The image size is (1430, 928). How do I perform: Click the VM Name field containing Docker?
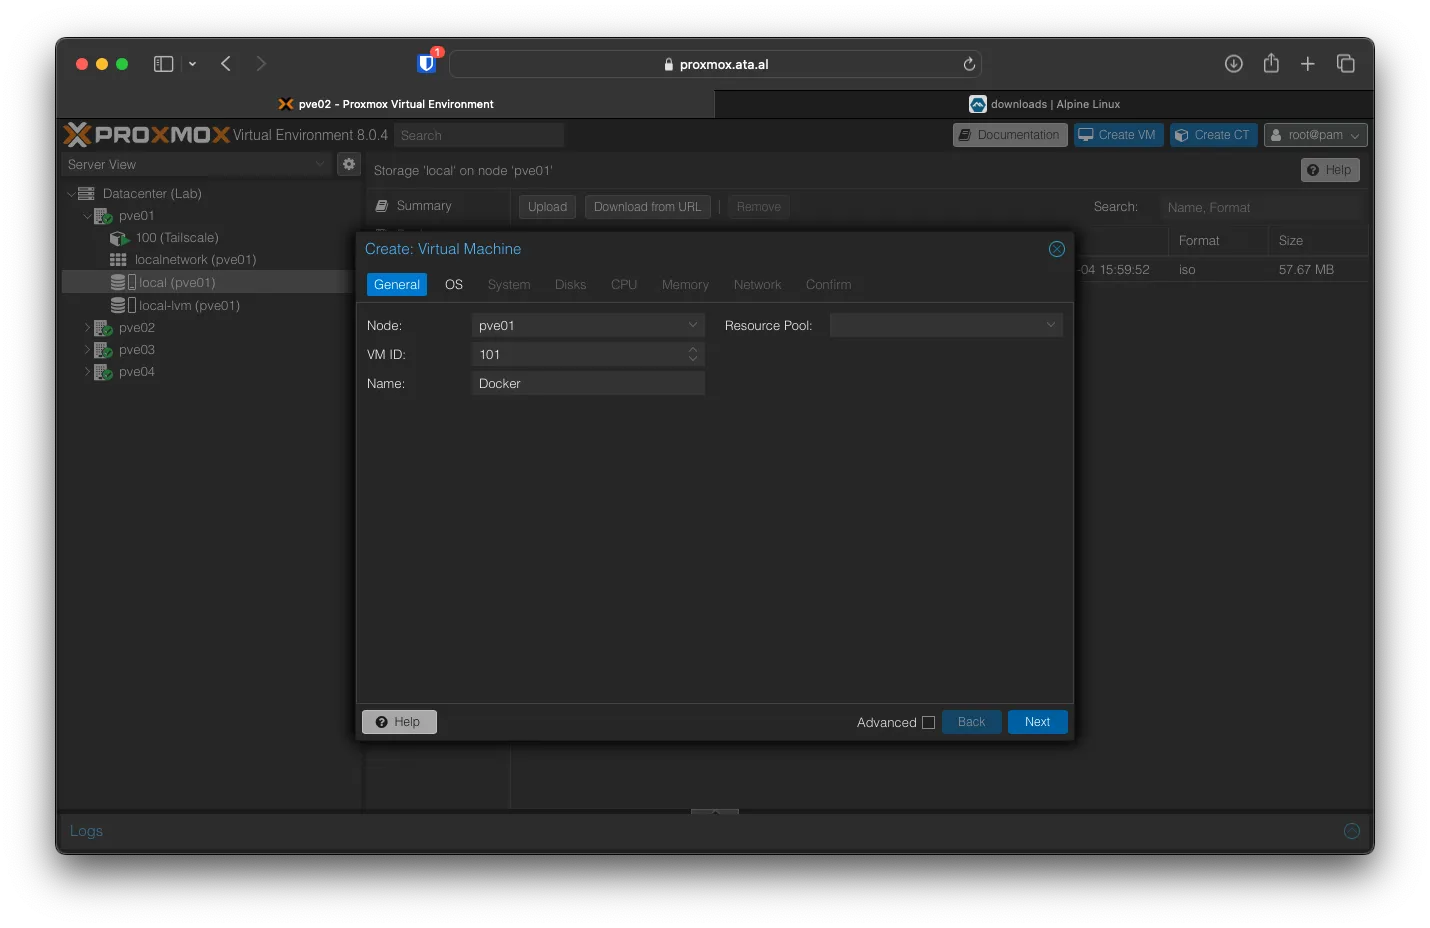[588, 383]
